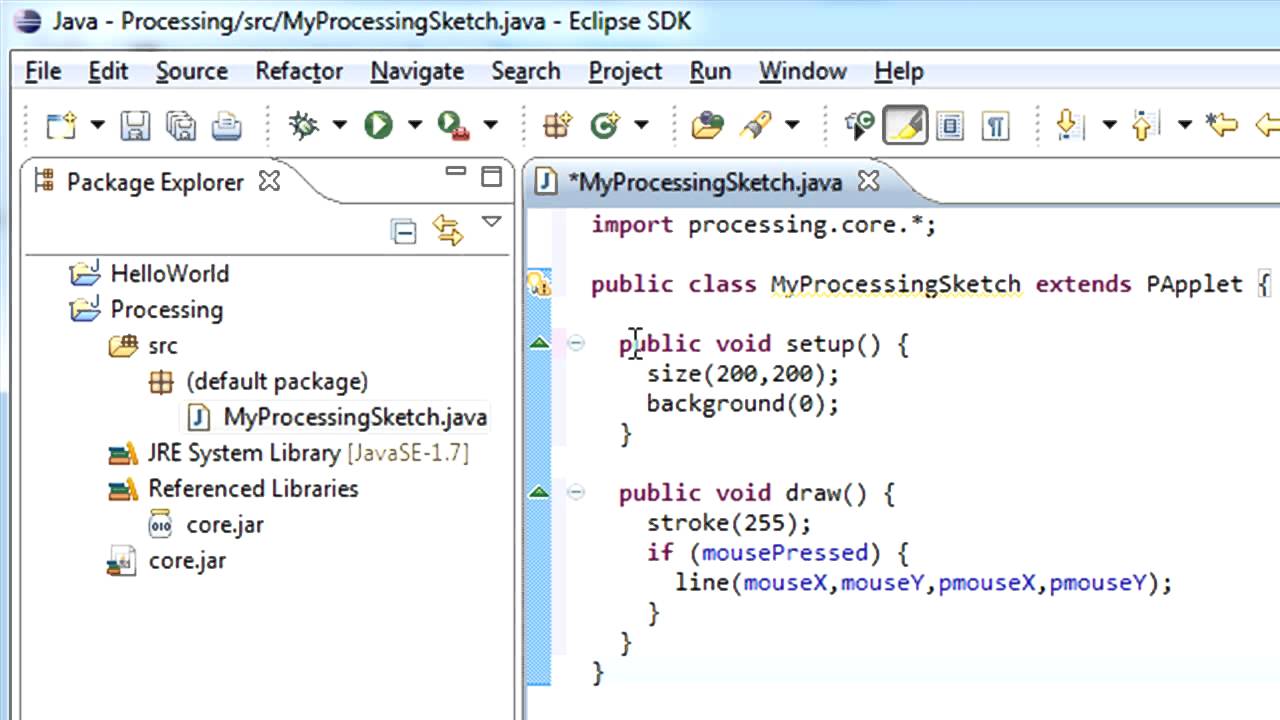Click the Last Edit Location icon
Screen dimensions: 1280x720
(1222, 125)
